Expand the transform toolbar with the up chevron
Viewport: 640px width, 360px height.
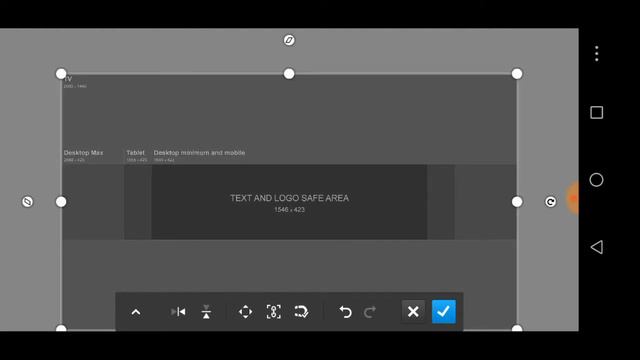point(136,312)
